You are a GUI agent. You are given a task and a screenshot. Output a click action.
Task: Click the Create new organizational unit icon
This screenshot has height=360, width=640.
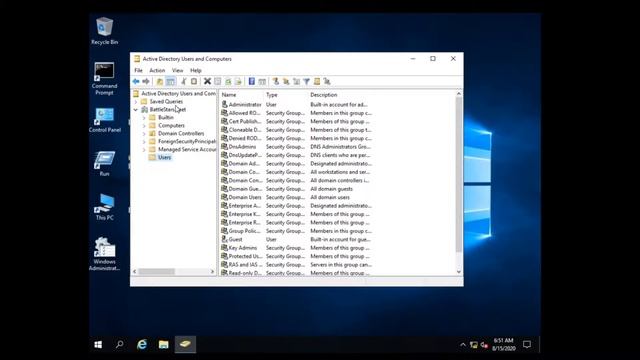(x=296, y=81)
